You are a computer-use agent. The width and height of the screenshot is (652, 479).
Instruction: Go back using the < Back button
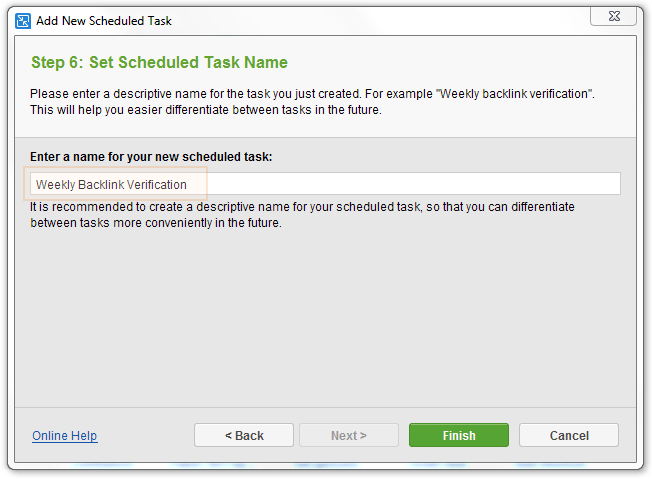coord(244,435)
